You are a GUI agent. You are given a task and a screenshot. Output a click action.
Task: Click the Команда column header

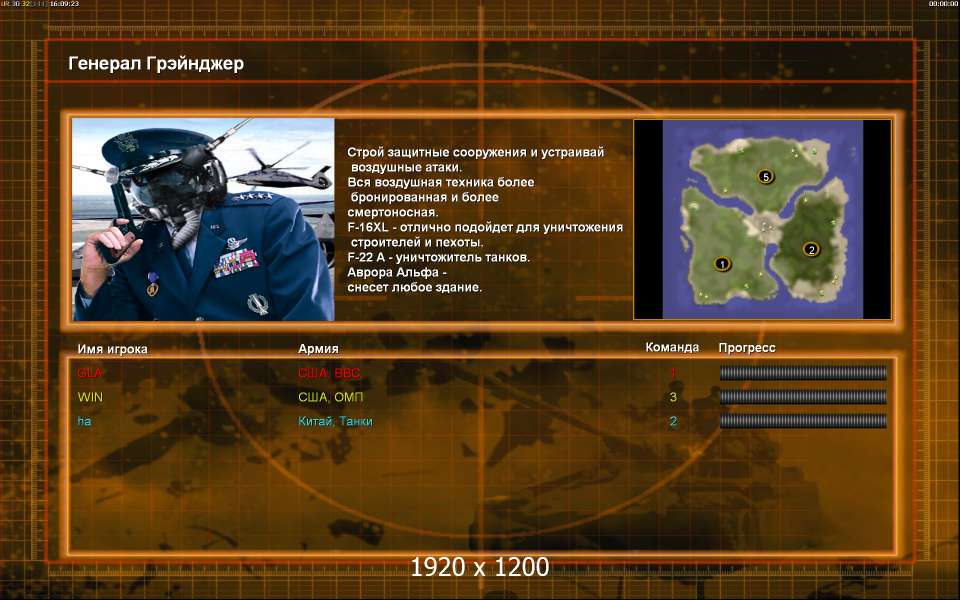point(672,347)
